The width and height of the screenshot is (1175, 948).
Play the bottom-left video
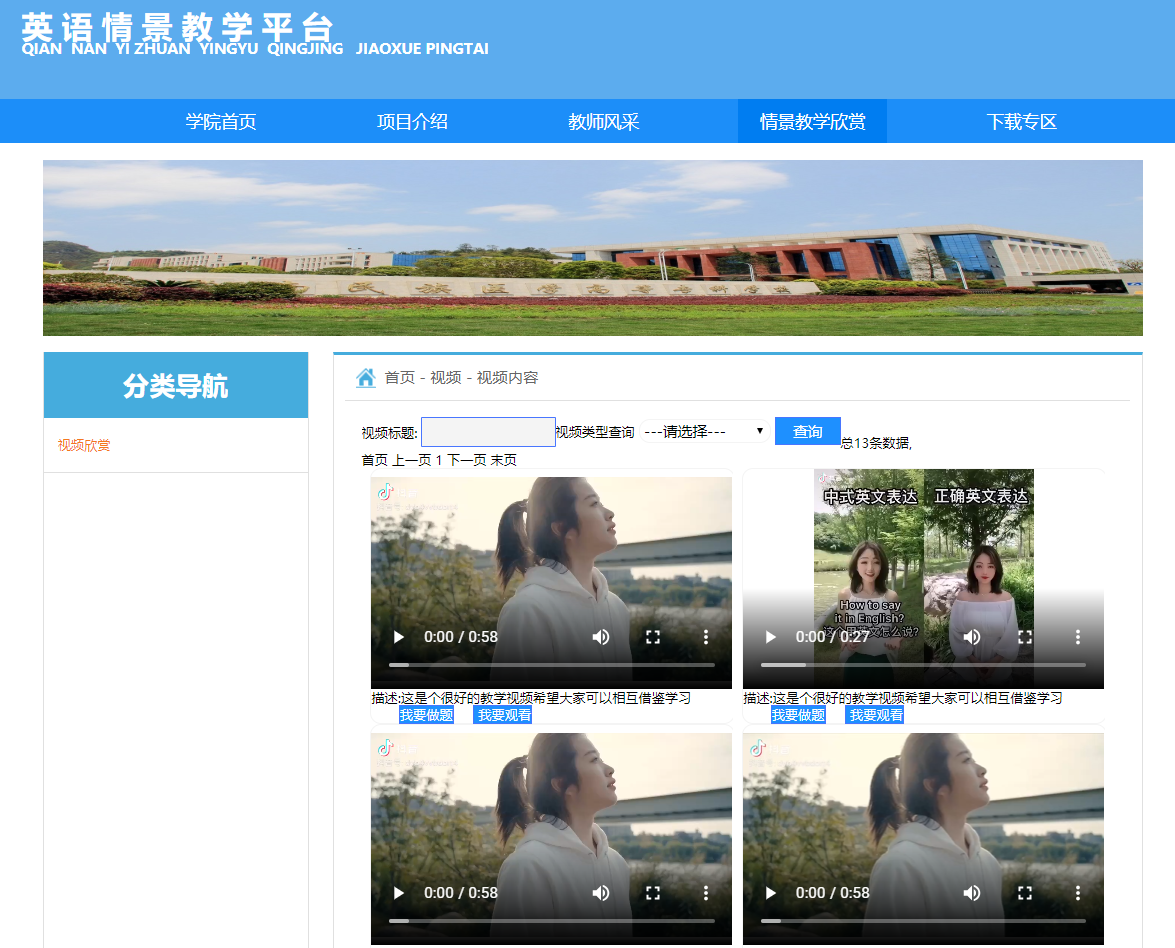point(399,893)
